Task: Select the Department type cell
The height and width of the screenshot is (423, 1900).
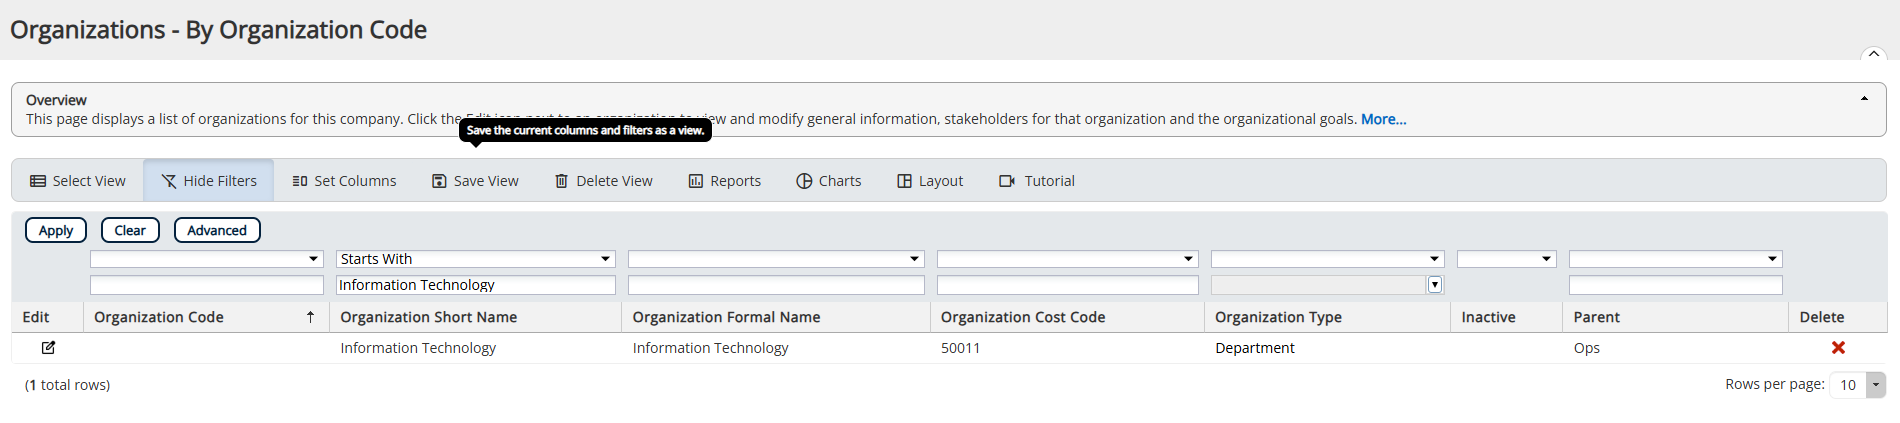Action: (x=1255, y=348)
